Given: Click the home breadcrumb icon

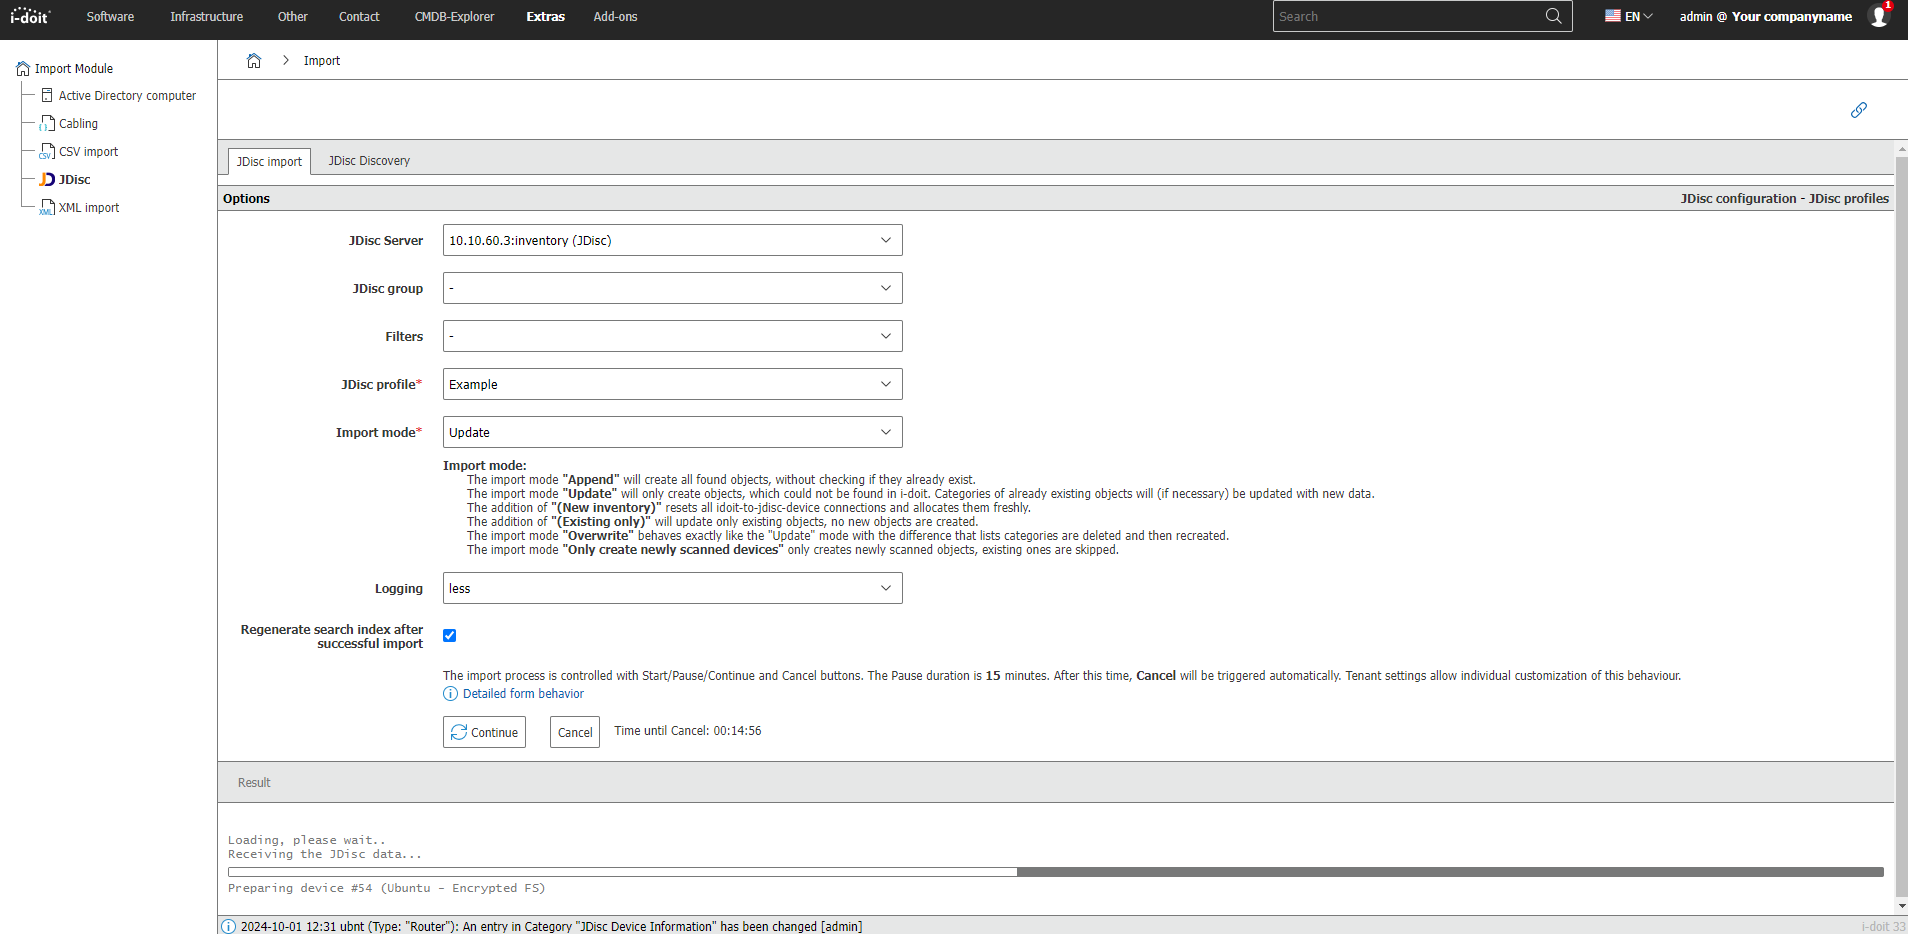Looking at the screenshot, I should (x=254, y=60).
